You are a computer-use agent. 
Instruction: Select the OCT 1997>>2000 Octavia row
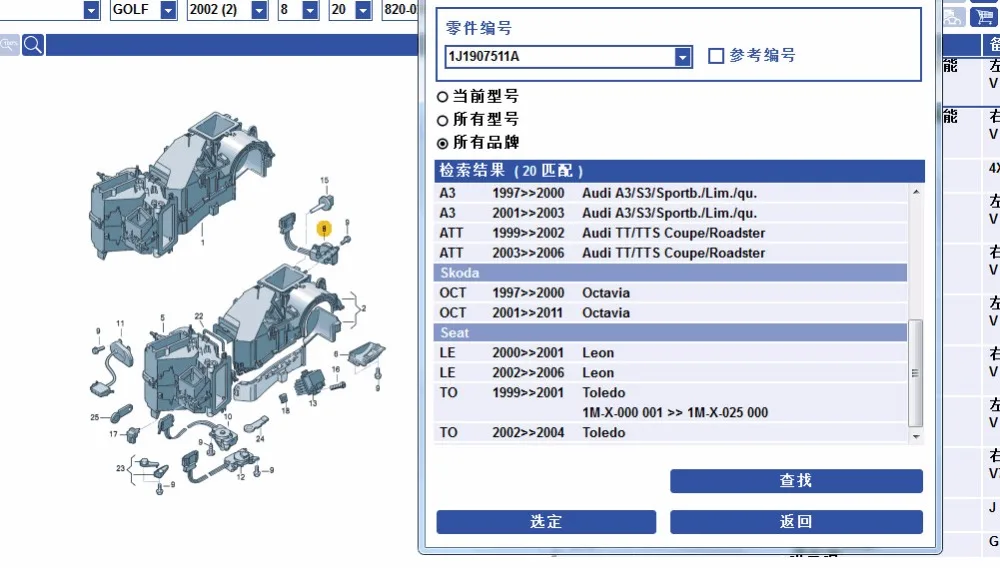(x=671, y=293)
